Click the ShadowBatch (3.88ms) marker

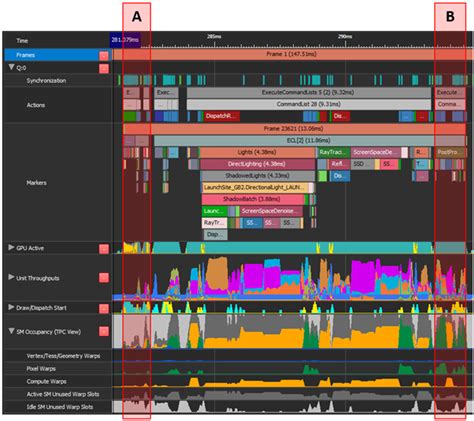[x=253, y=199]
